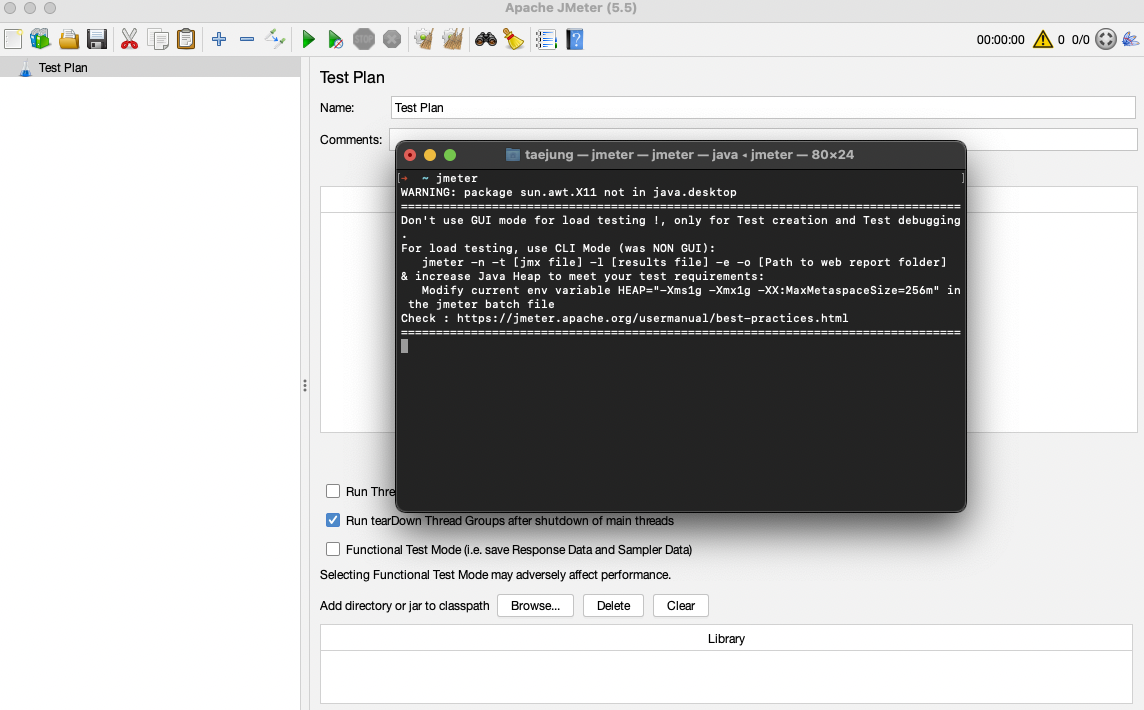Viewport: 1144px width, 710px height.
Task: Enable Functional Test Mode checkbox
Action: (x=333, y=549)
